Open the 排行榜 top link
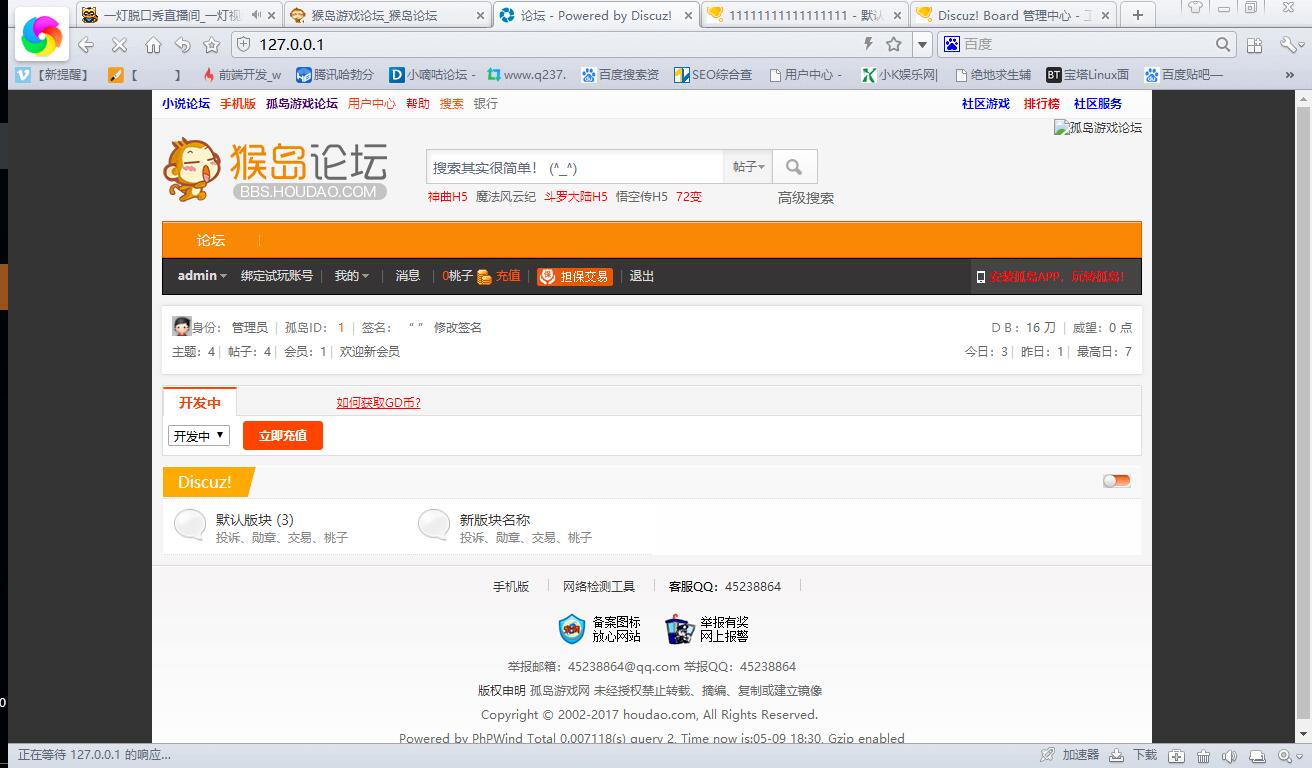 [1041, 104]
